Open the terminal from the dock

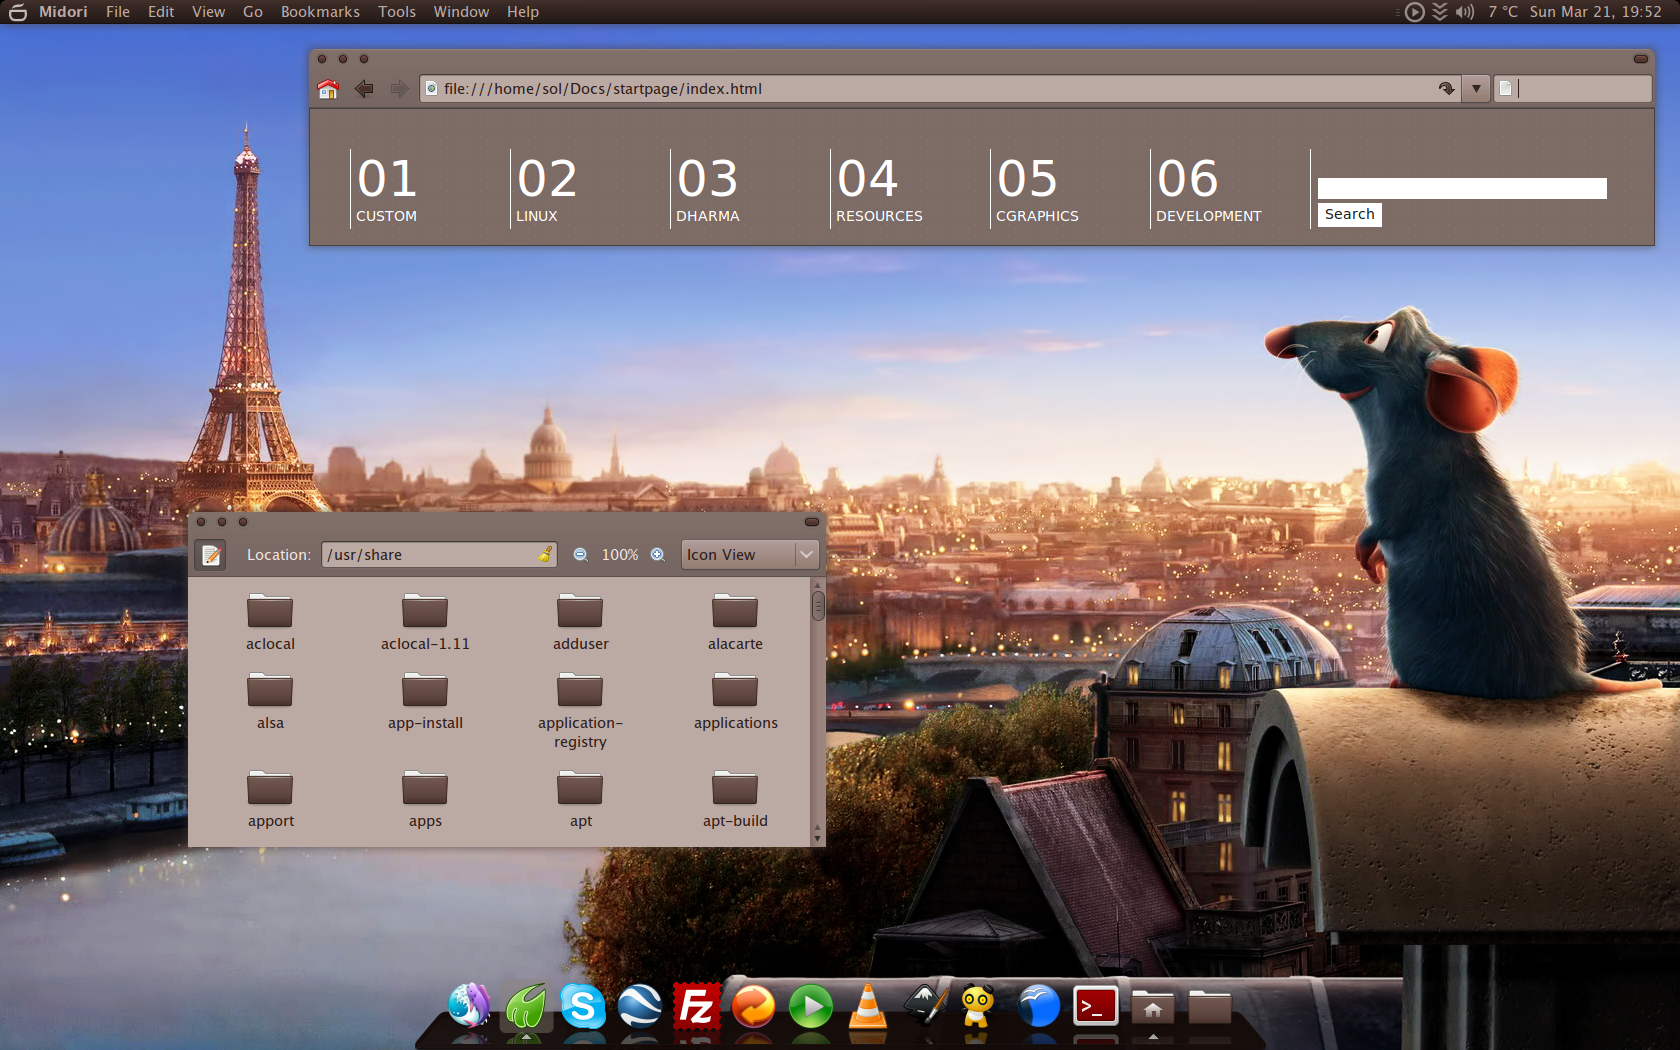(1096, 1006)
